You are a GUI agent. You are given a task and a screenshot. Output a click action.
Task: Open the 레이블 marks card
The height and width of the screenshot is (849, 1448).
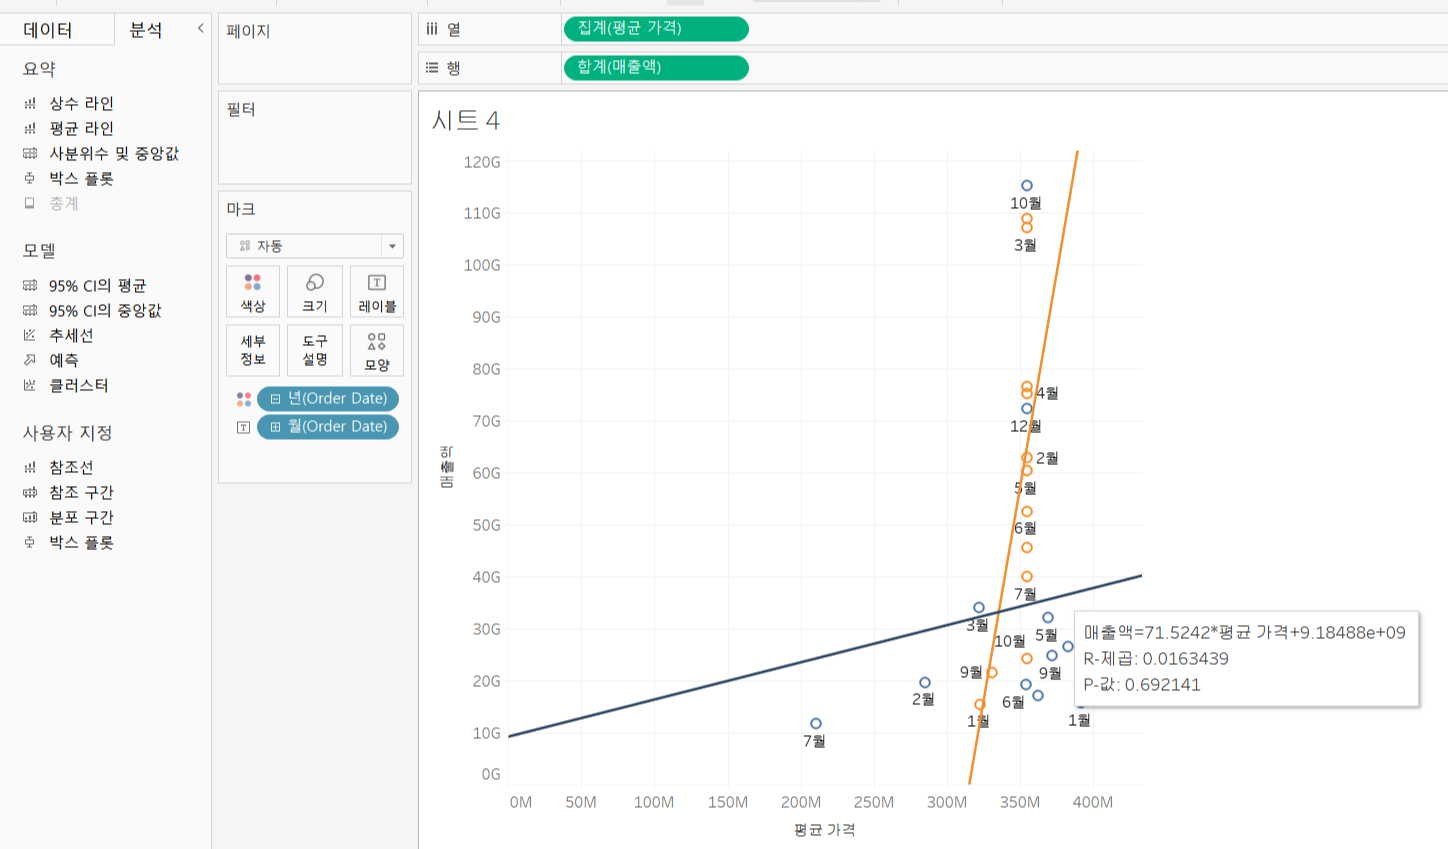377,292
